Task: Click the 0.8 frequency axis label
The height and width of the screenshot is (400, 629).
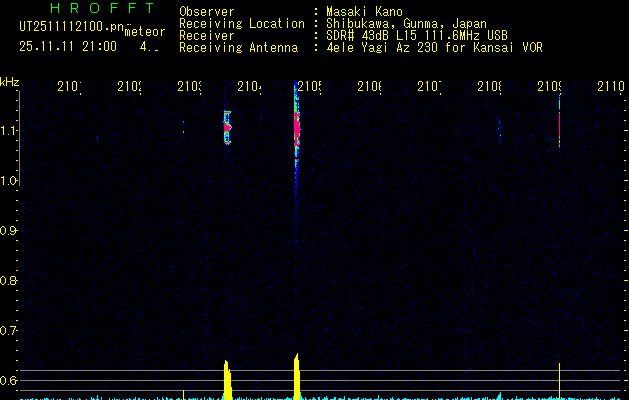Action: click(x=8, y=280)
